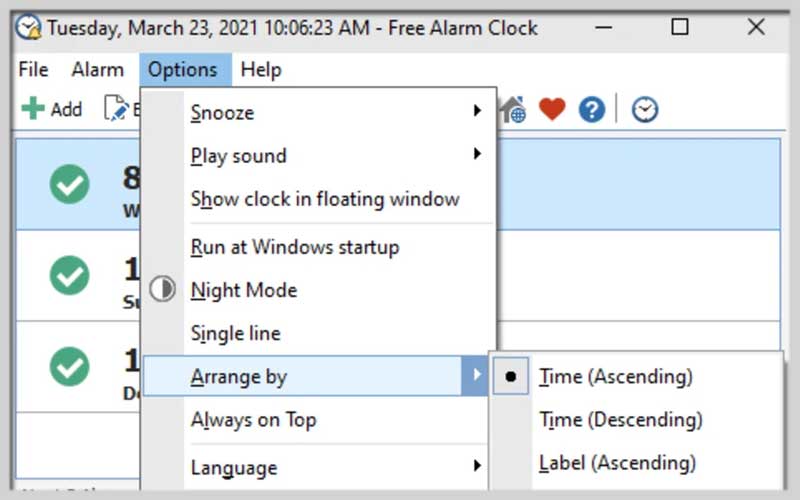Image resolution: width=800 pixels, height=500 pixels.
Task: Toggle the green checkmark of the first alarm
Action: [x=69, y=184]
